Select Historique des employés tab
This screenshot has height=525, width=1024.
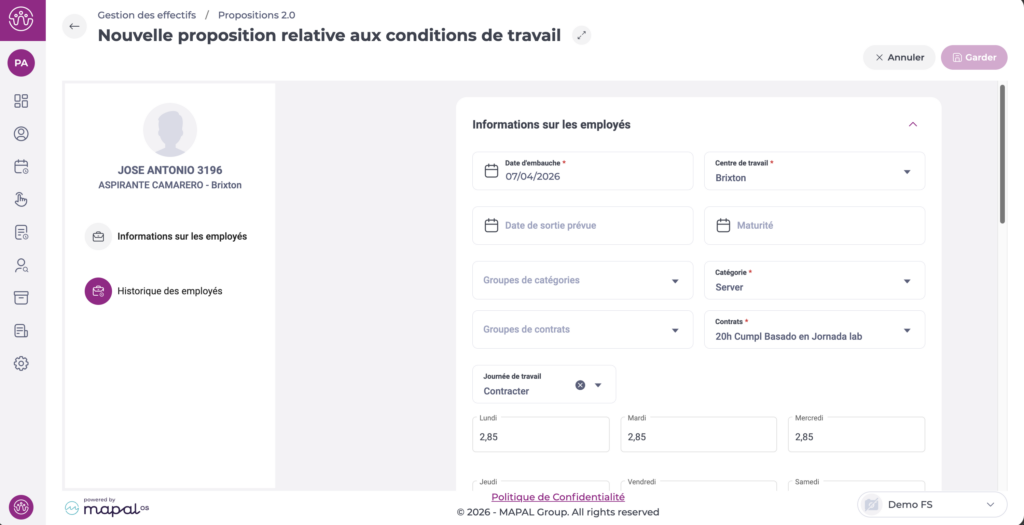(169, 291)
